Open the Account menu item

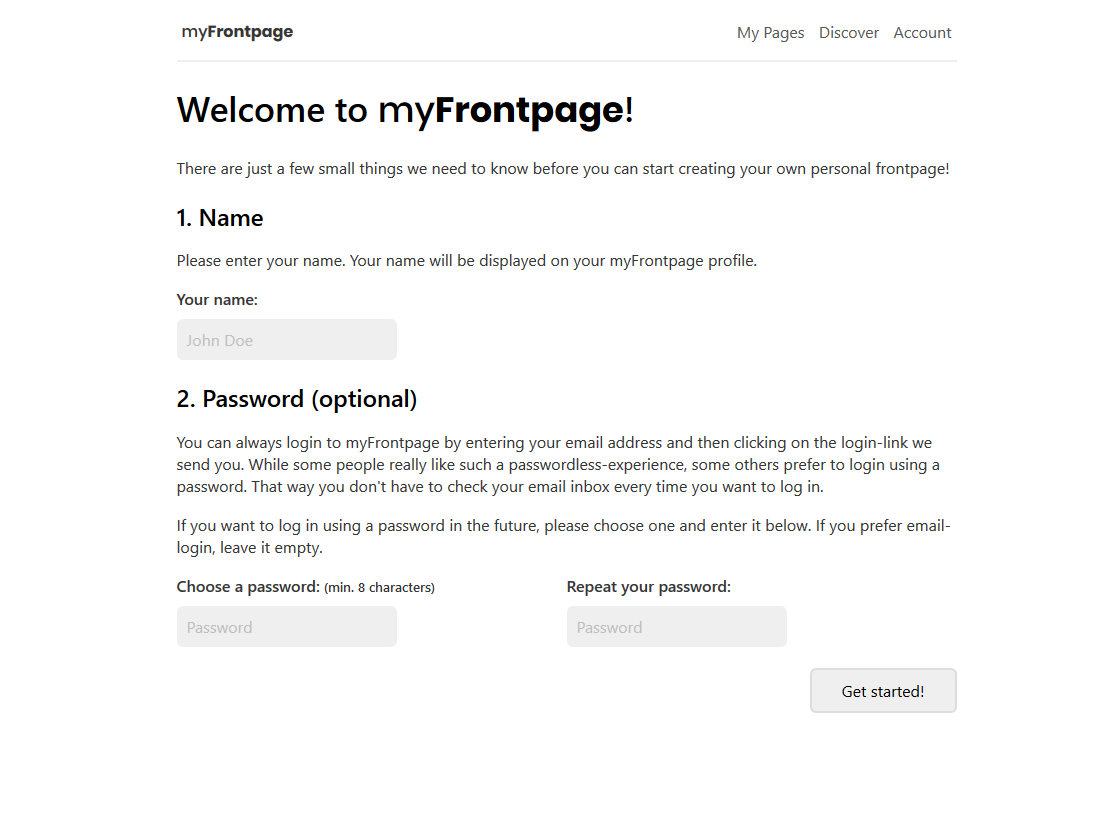point(922,33)
